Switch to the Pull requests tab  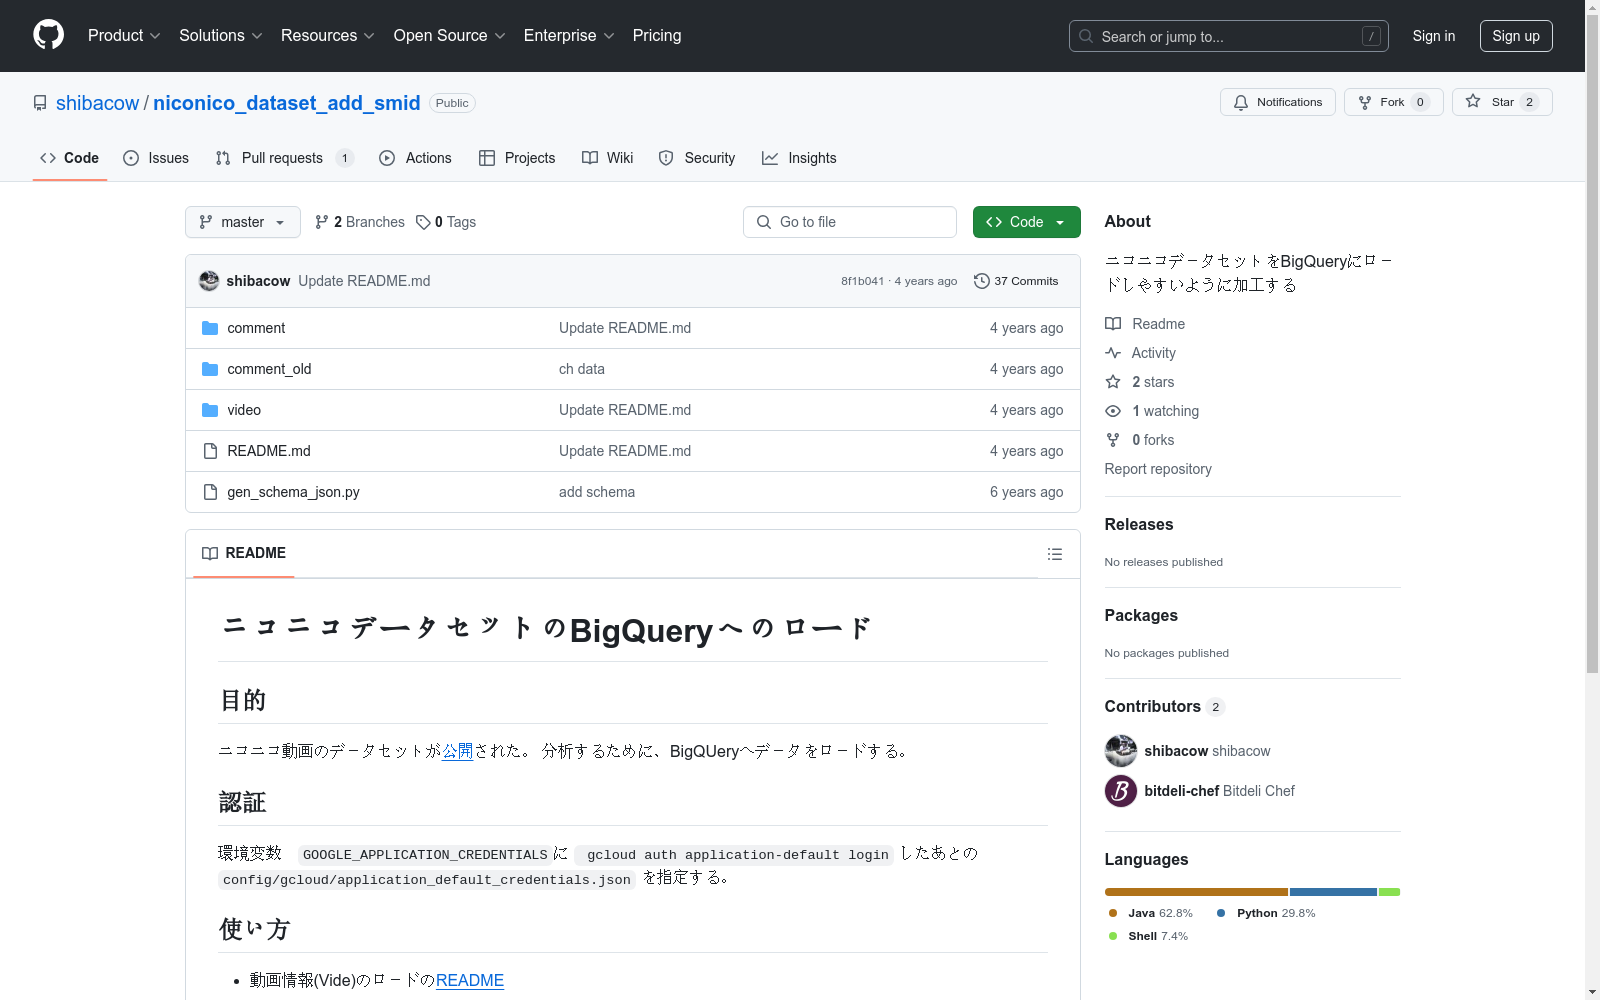coord(284,158)
